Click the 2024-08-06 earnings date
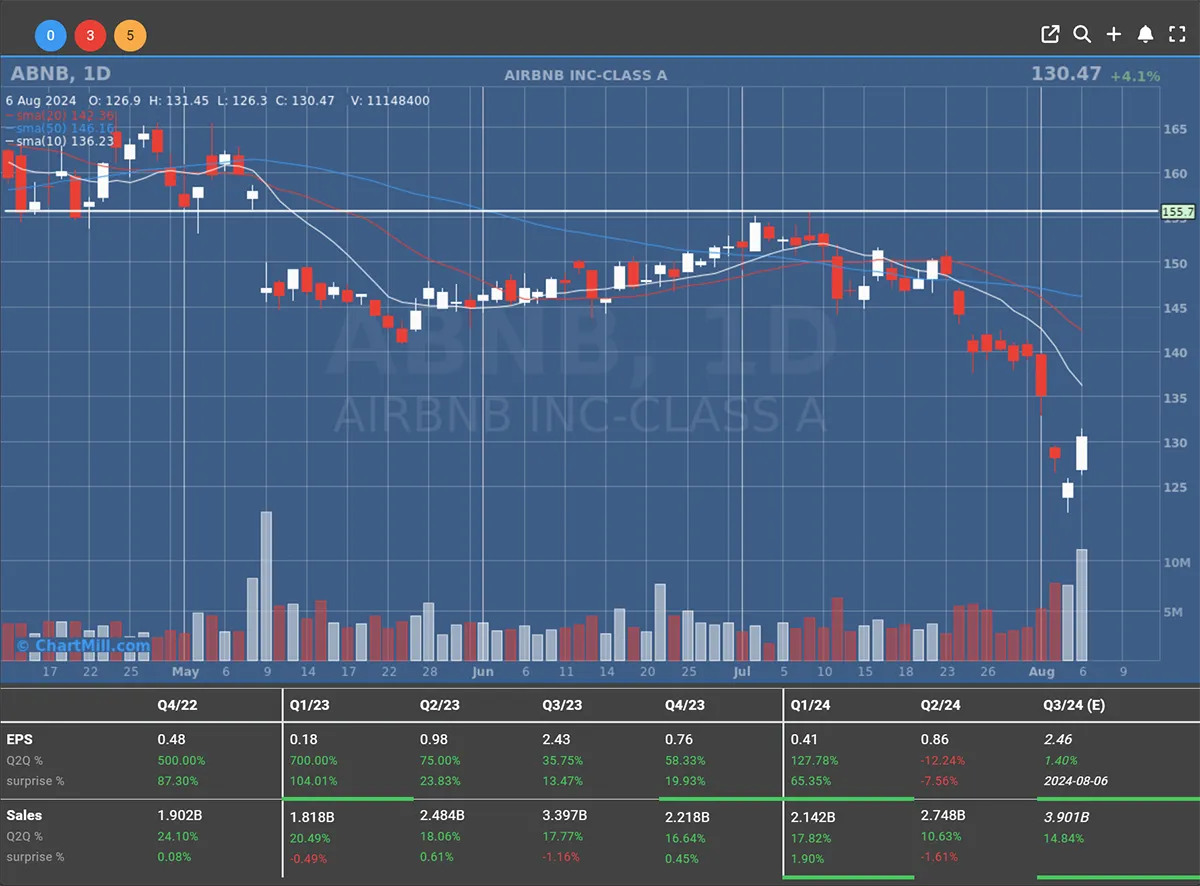This screenshot has height=886, width=1200. coord(1076,781)
